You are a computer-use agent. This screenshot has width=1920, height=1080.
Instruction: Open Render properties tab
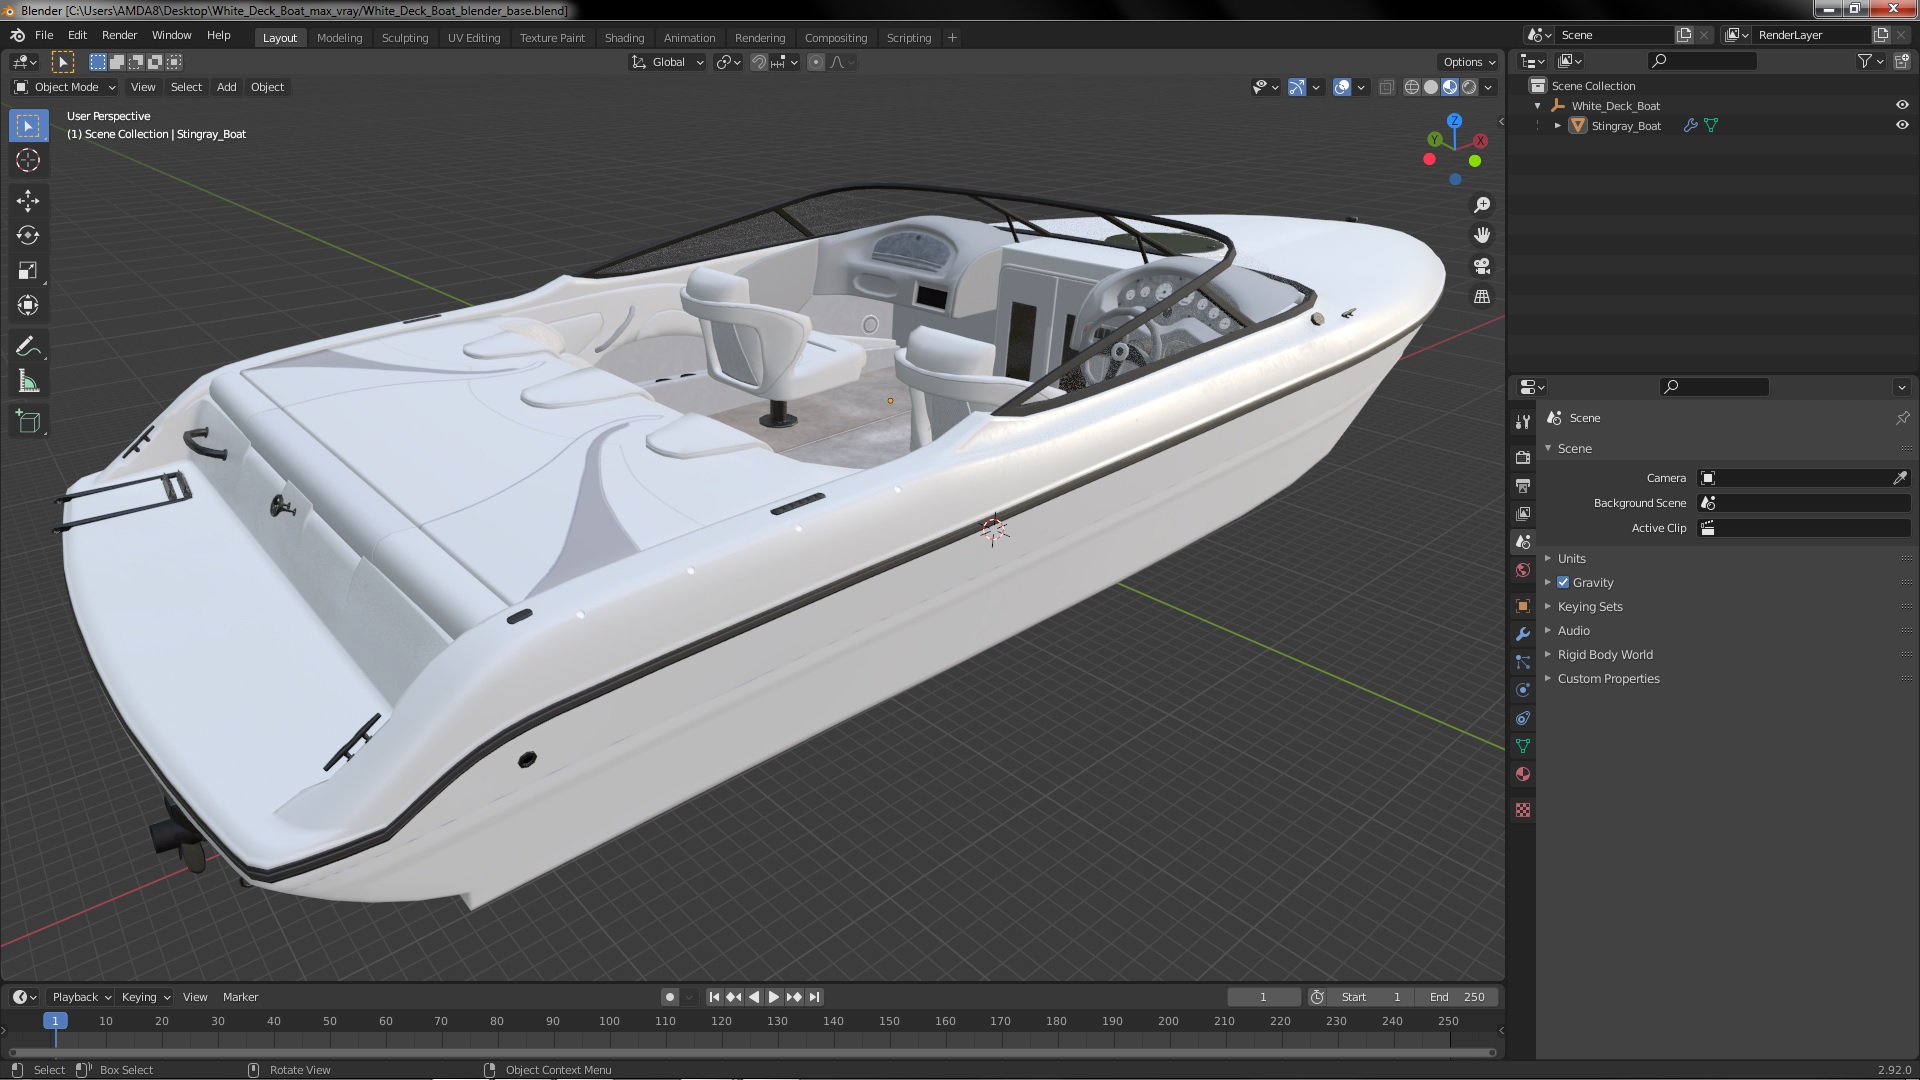point(1523,457)
